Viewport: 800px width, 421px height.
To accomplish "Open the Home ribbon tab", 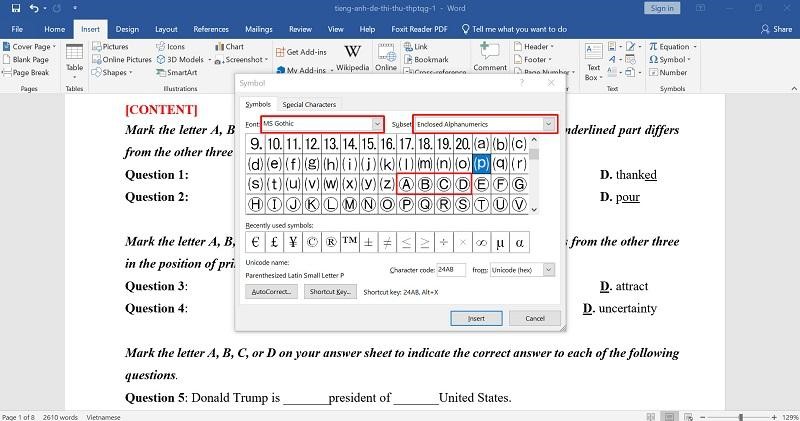I will tap(55, 29).
